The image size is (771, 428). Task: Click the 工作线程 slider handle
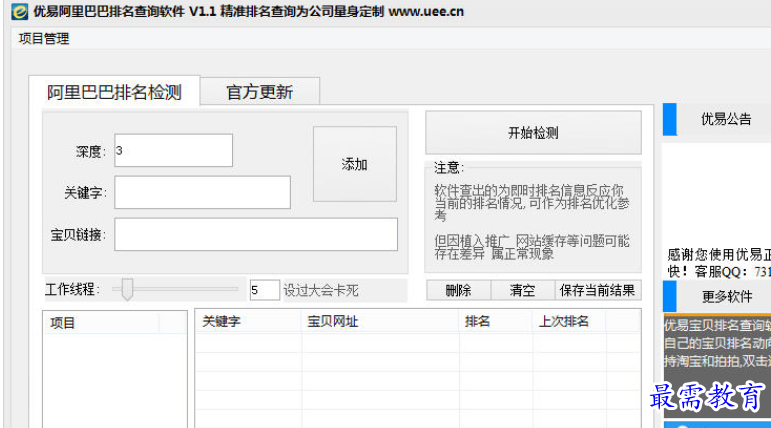pos(127,289)
